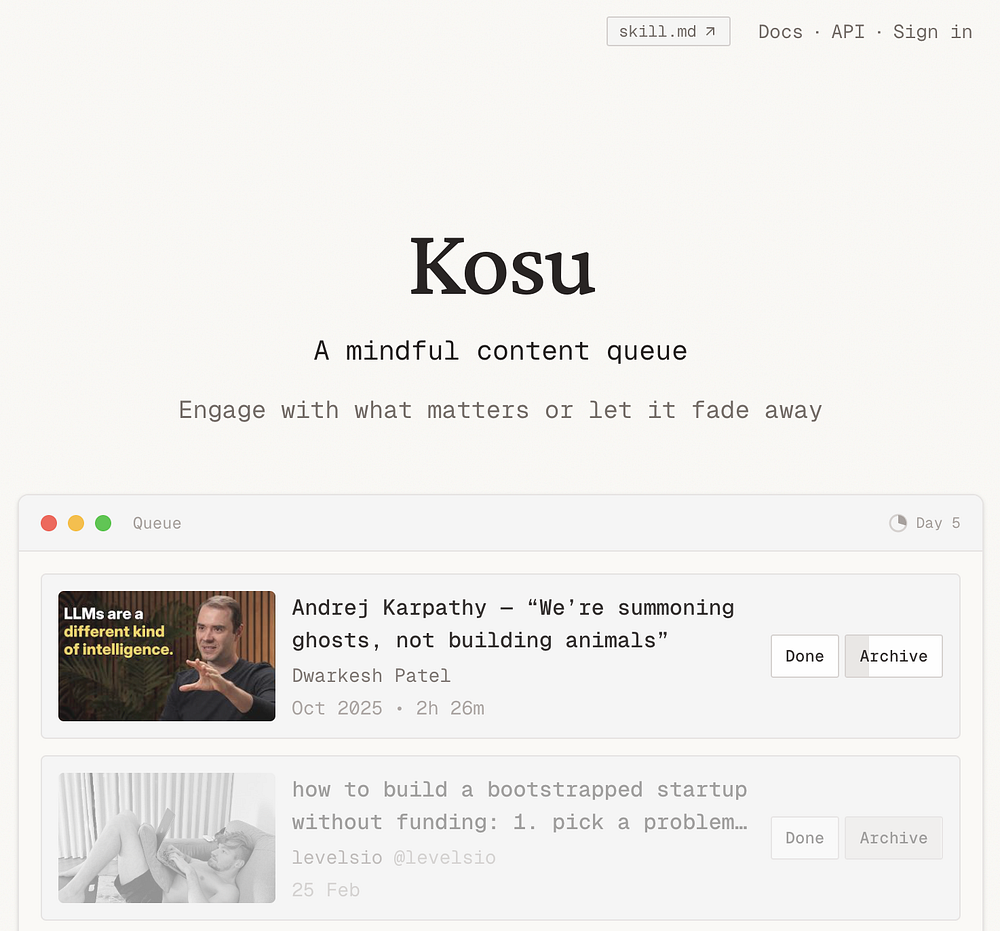Image resolution: width=1000 pixels, height=931 pixels.
Task: Click Sign in
Action: [x=932, y=32]
